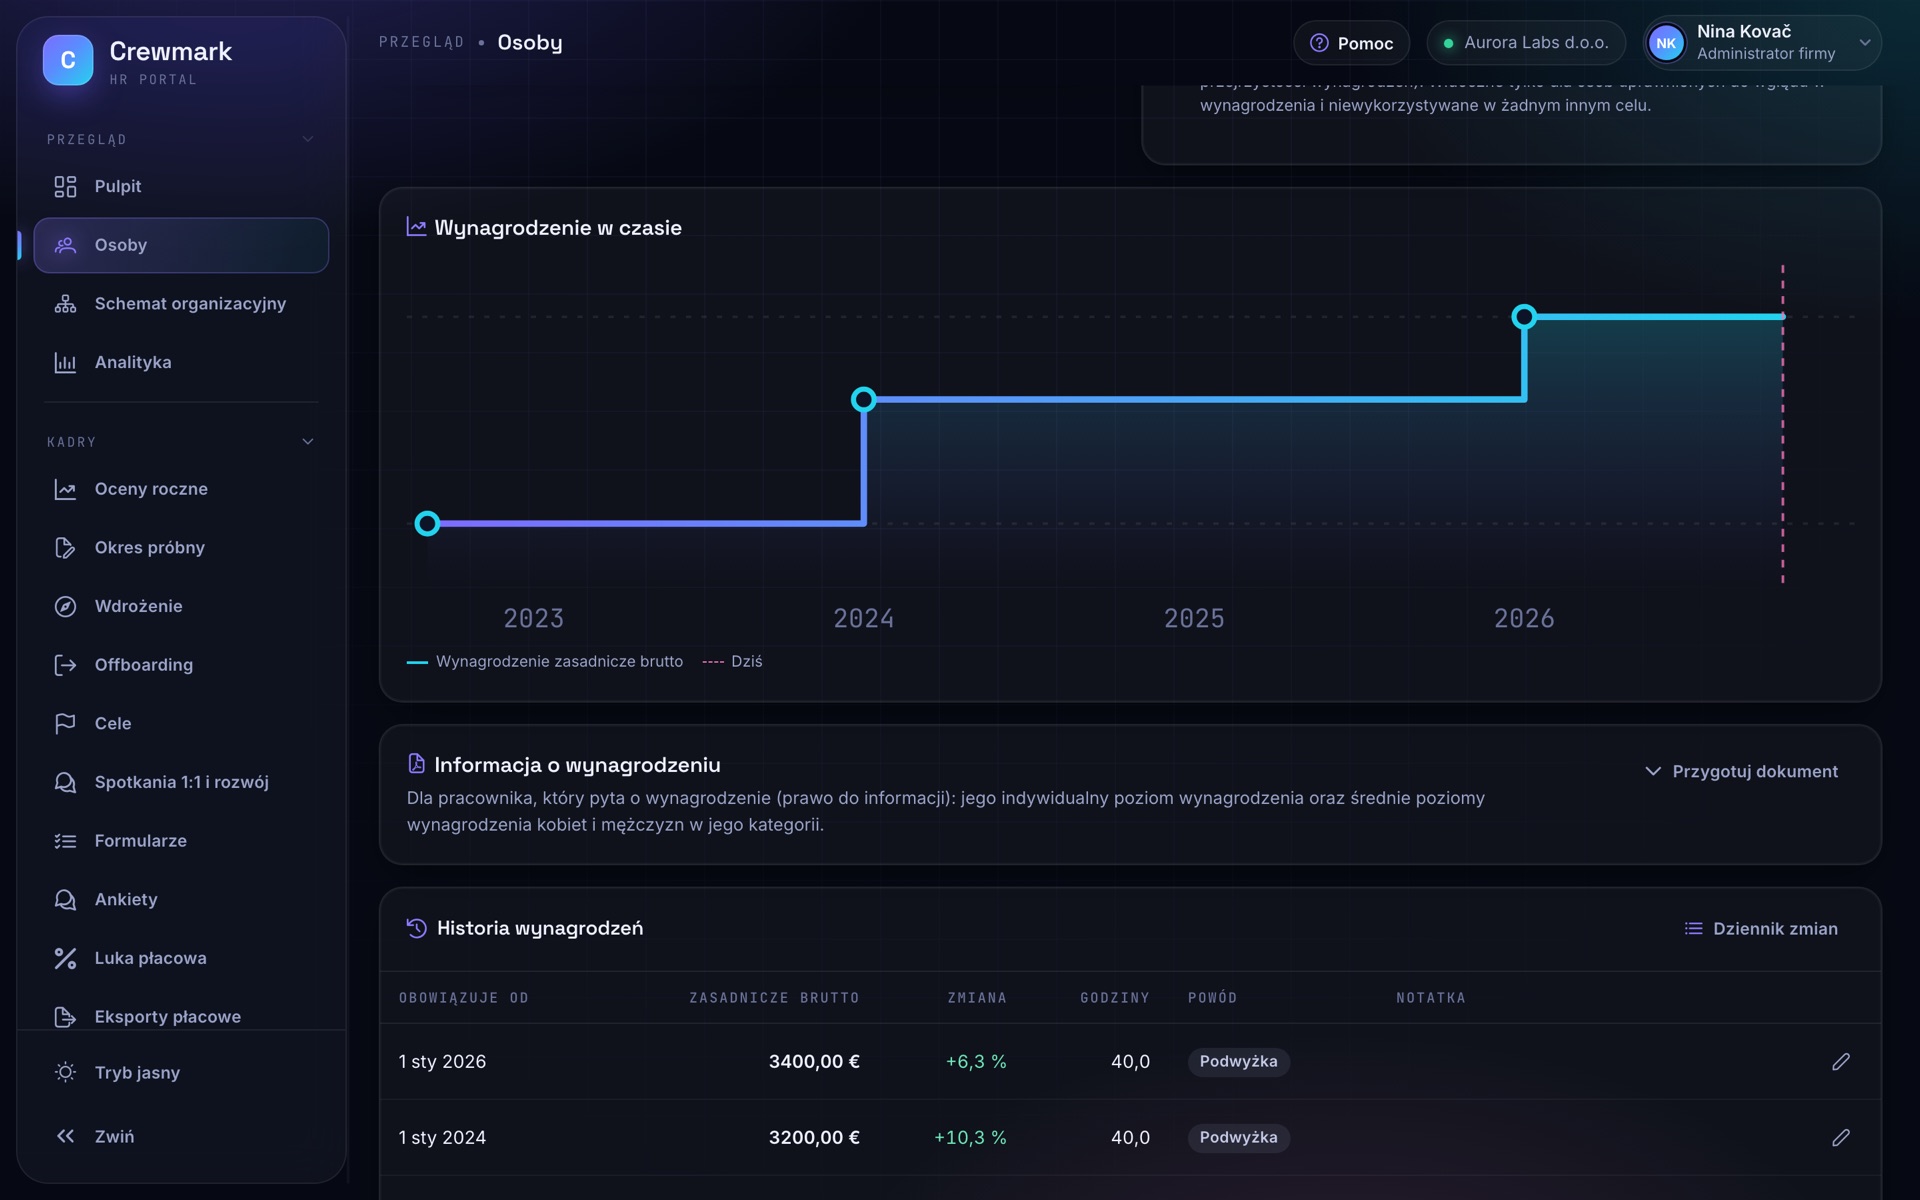
Task: Open the Wdrożenie compass icon
Action: [65, 607]
